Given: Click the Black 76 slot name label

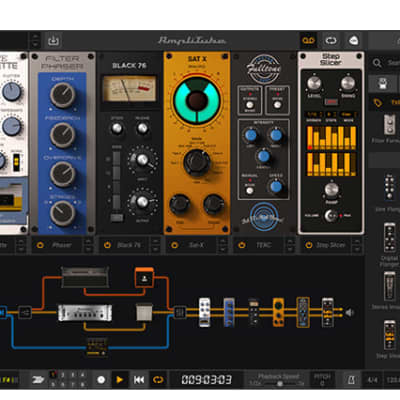Looking at the screenshot, I should 129,245.
